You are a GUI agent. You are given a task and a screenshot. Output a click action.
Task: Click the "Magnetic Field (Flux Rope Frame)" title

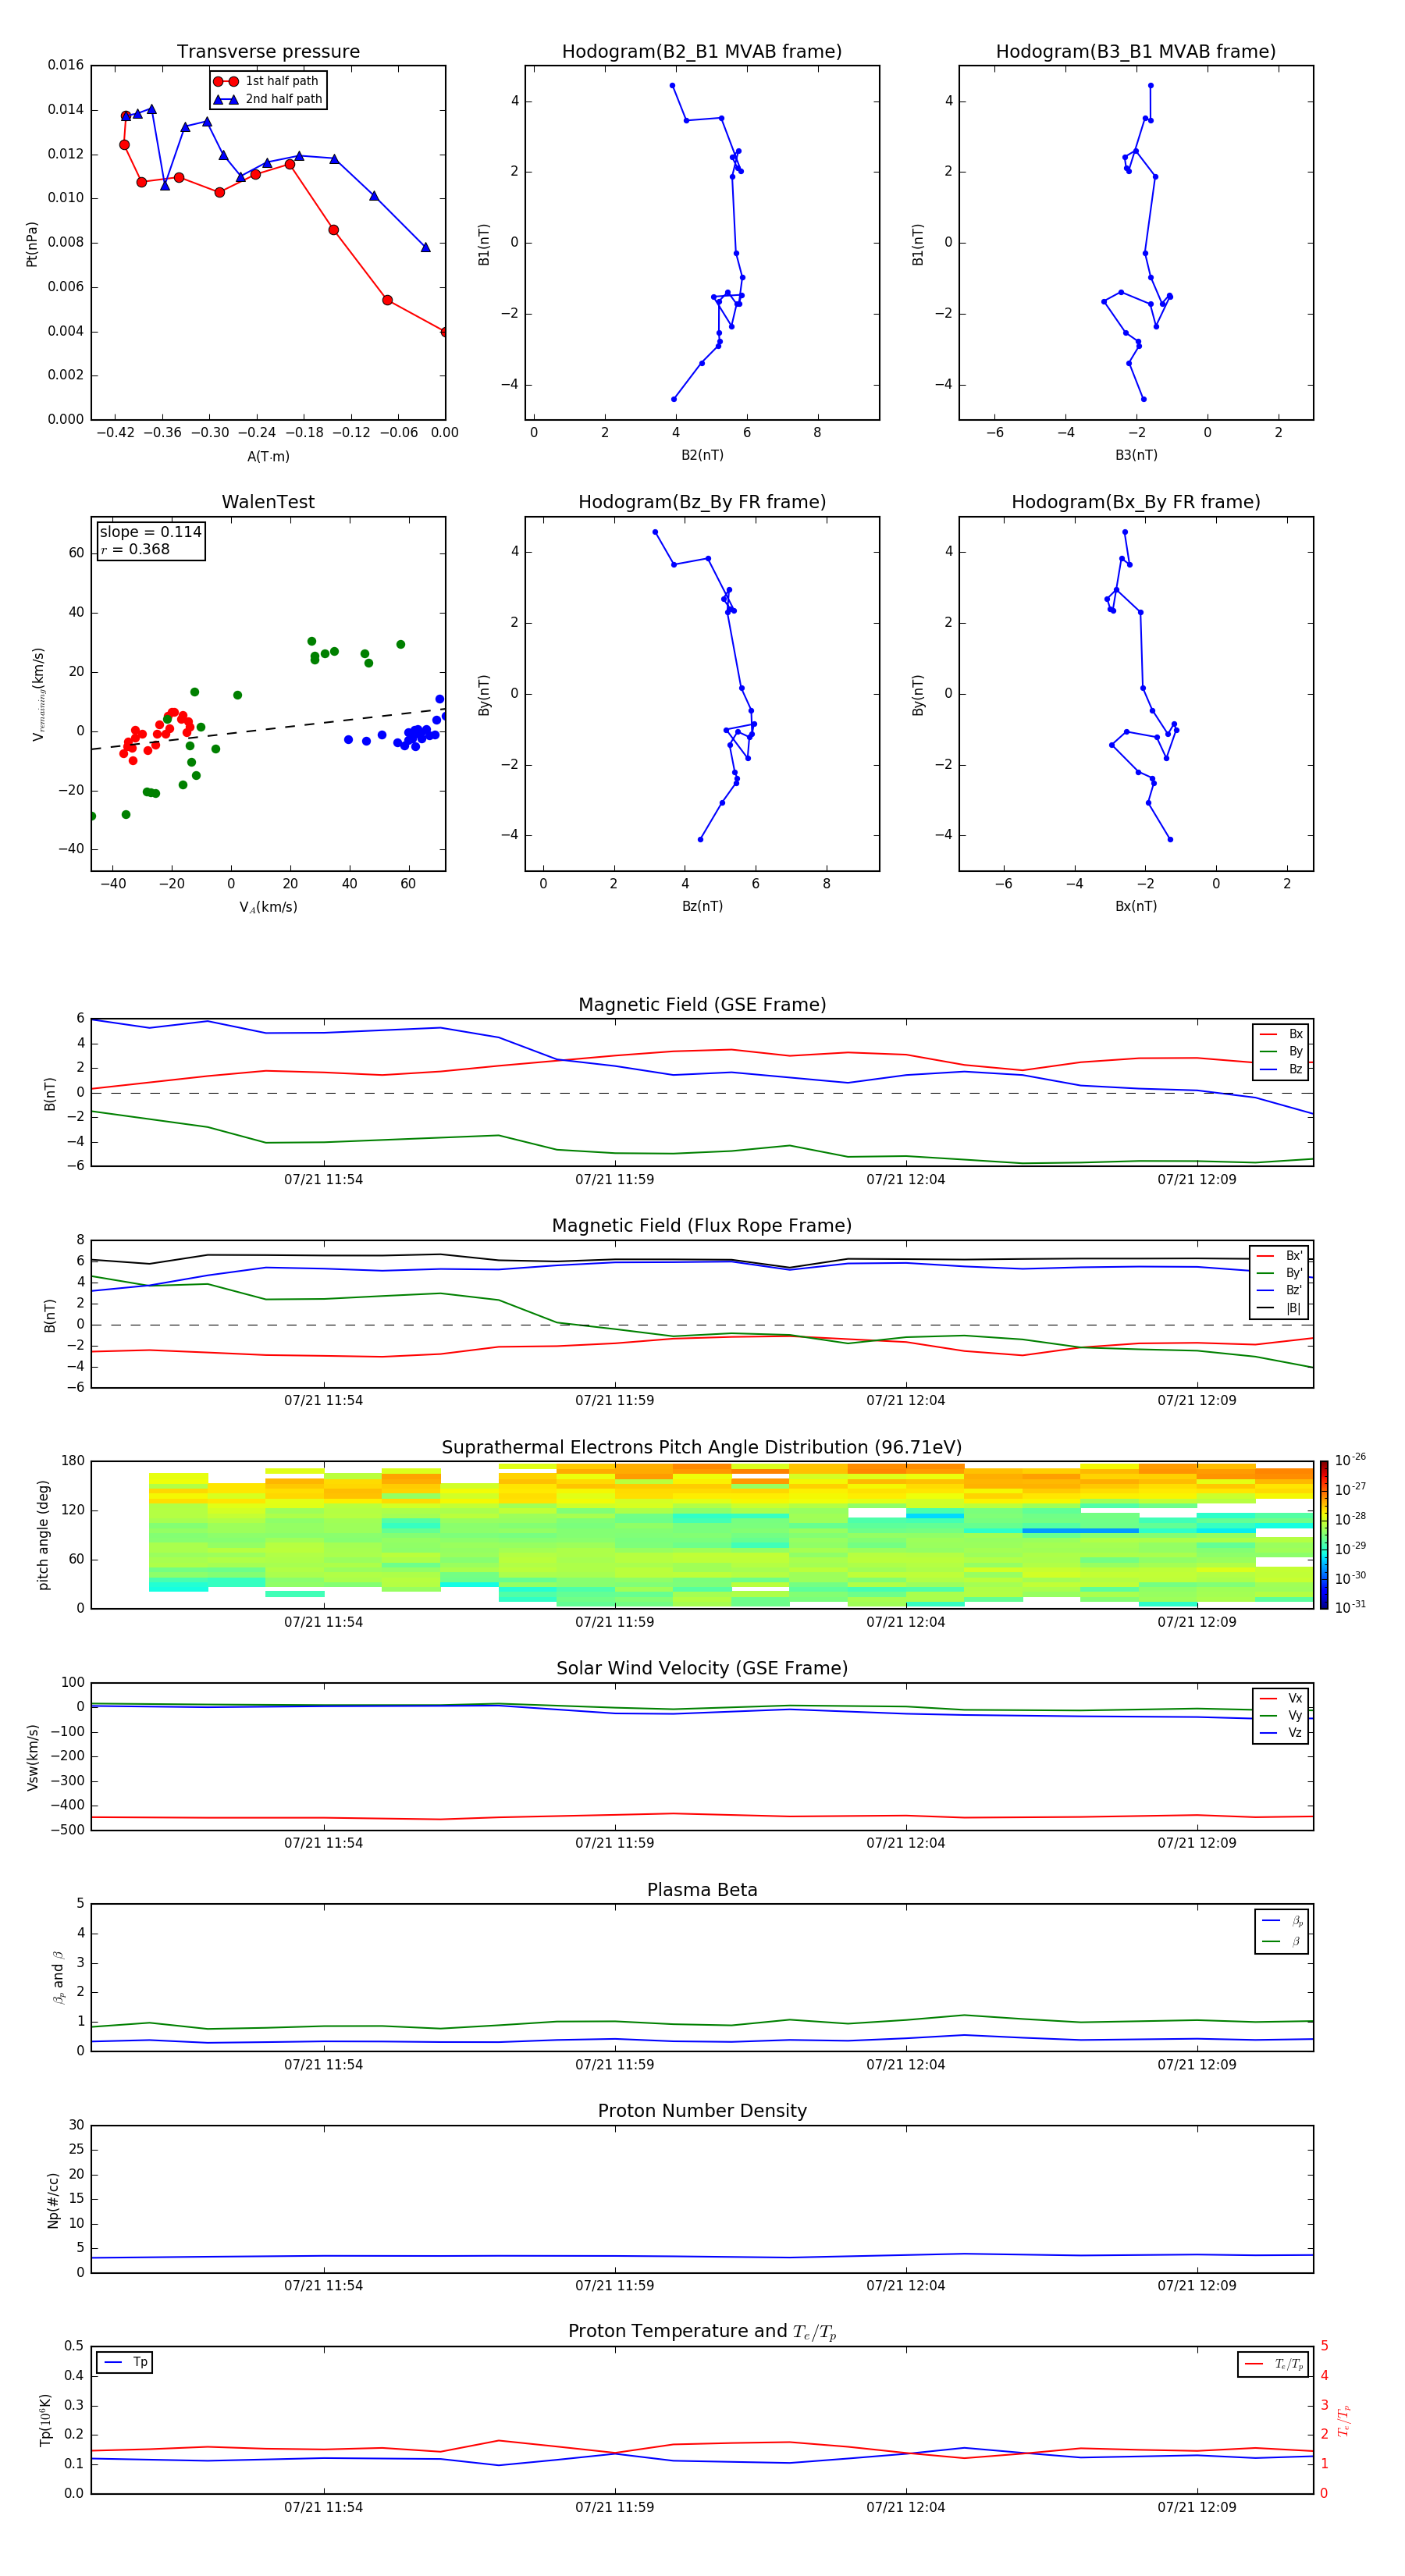pyautogui.click(x=702, y=1226)
